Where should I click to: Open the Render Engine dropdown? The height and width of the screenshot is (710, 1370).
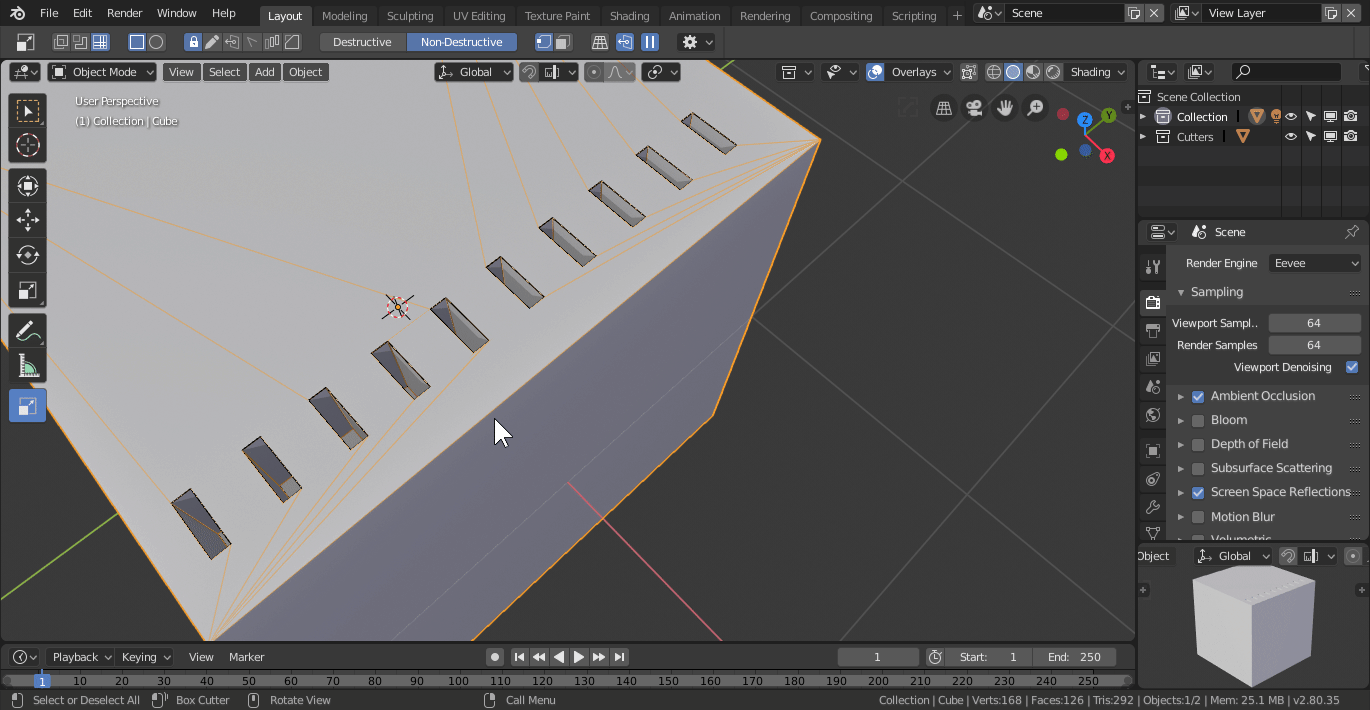(1315, 263)
